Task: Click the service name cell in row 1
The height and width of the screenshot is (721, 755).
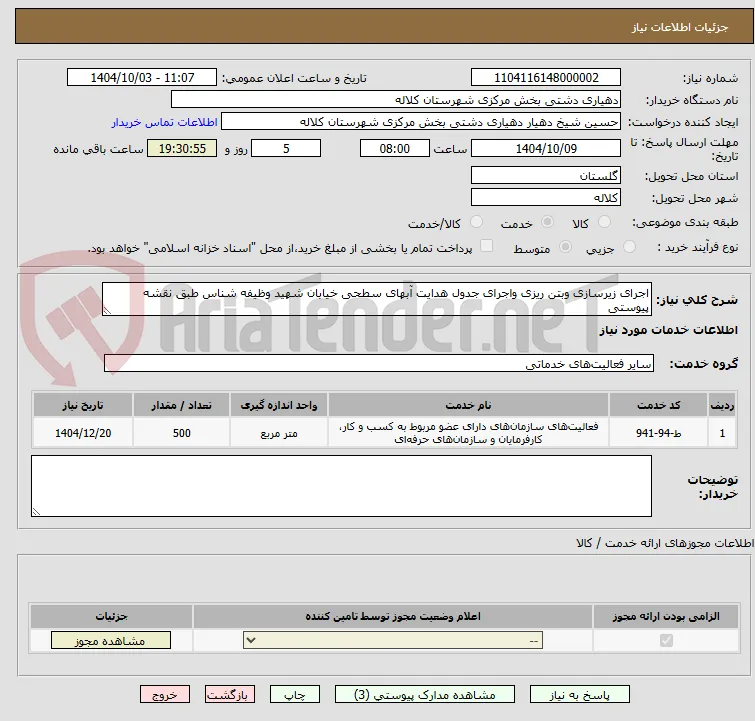Action: click(469, 433)
